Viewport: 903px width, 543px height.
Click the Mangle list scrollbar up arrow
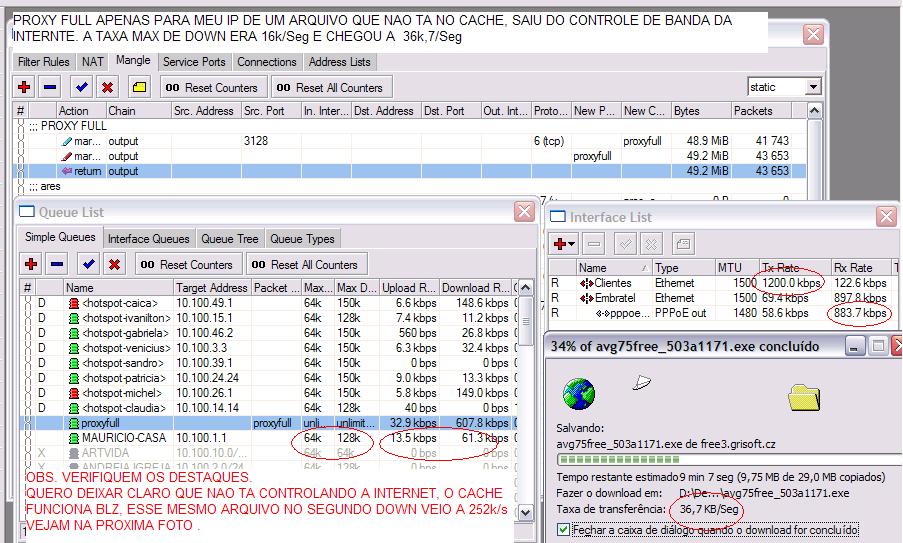[814, 111]
